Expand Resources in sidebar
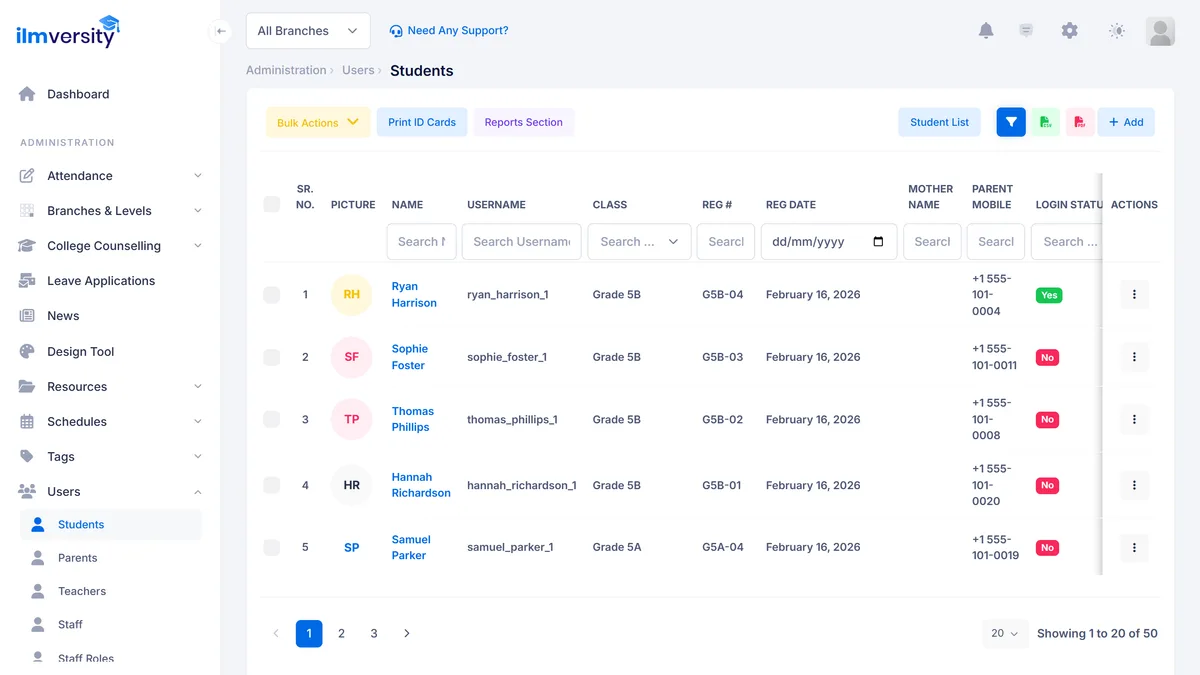1200x675 pixels. pyautogui.click(x=110, y=387)
